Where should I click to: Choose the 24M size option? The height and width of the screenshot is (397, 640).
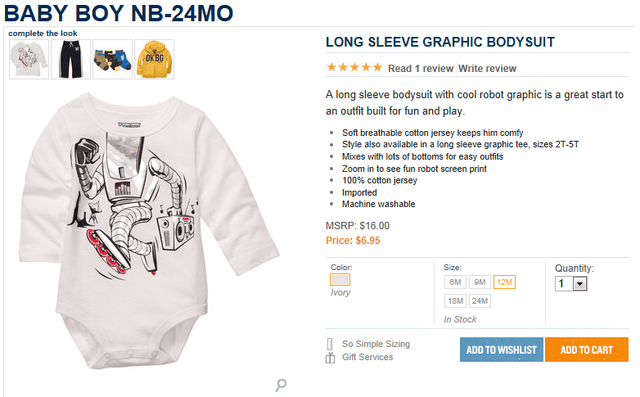[x=480, y=301]
